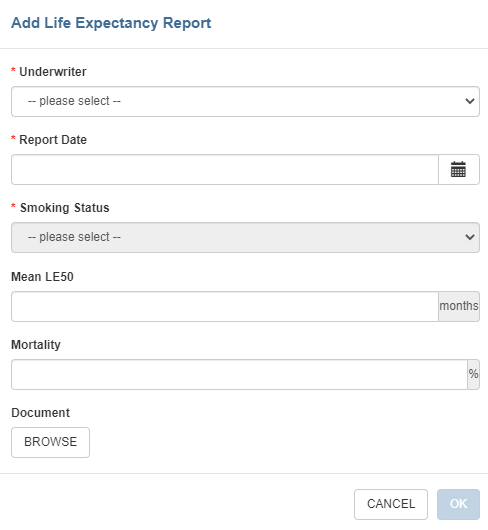This screenshot has height=530, width=488.
Task: Click the Smoking Status dropdown chevron arrow
Action: pyautogui.click(x=470, y=237)
